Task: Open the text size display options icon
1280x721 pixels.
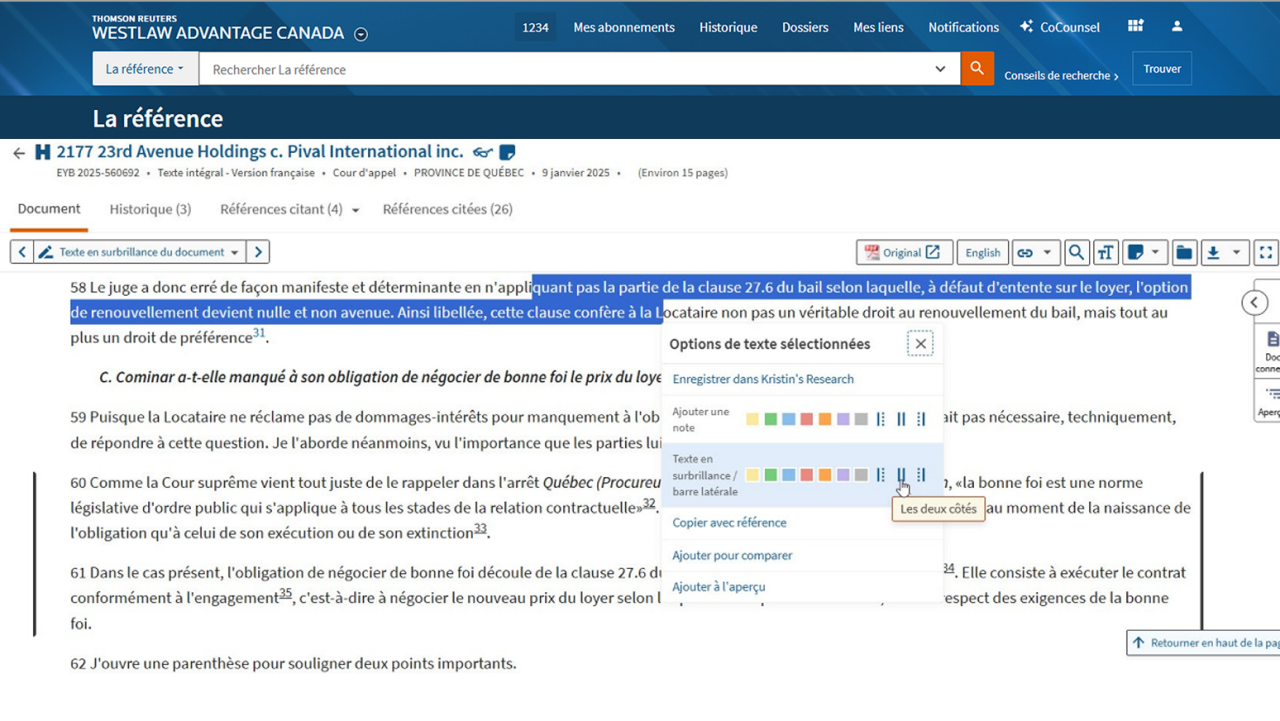Action: click(x=1105, y=253)
